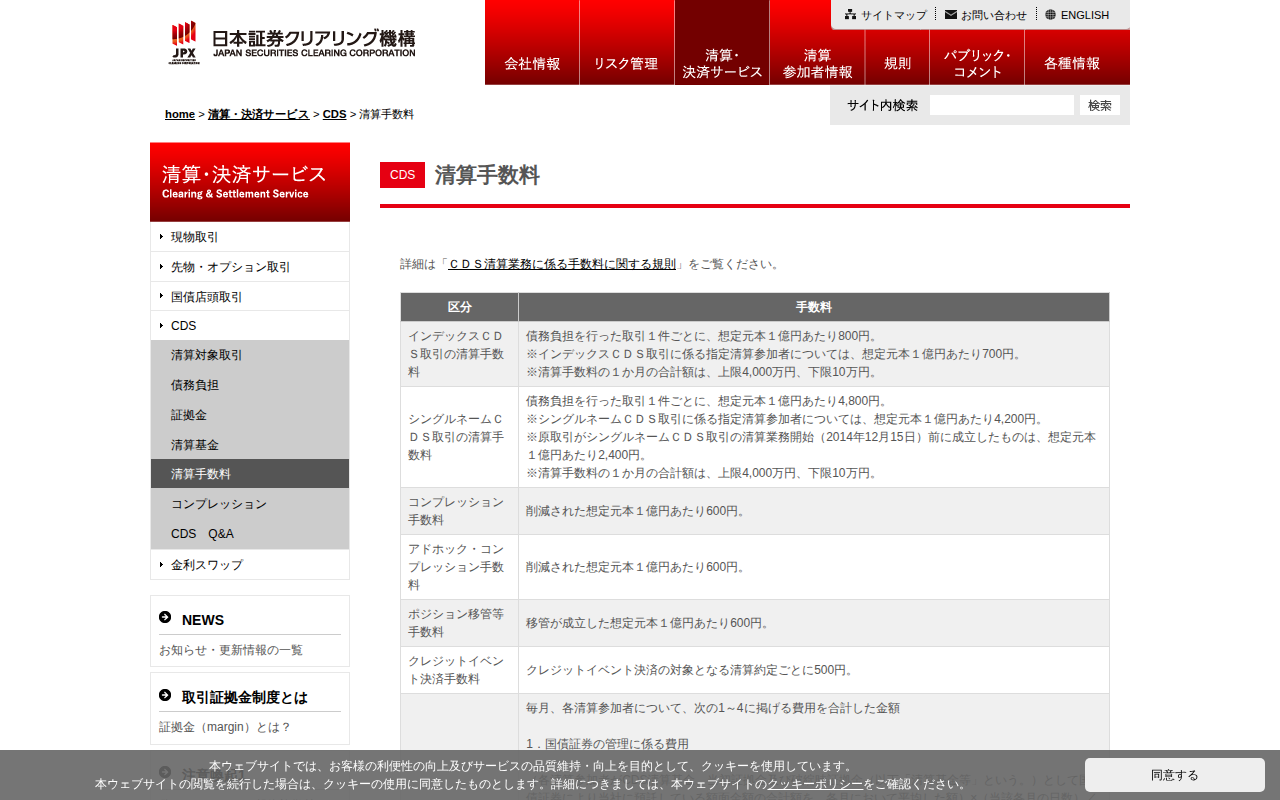Open お知らせ・更新情報の一覧 link

[231, 650]
